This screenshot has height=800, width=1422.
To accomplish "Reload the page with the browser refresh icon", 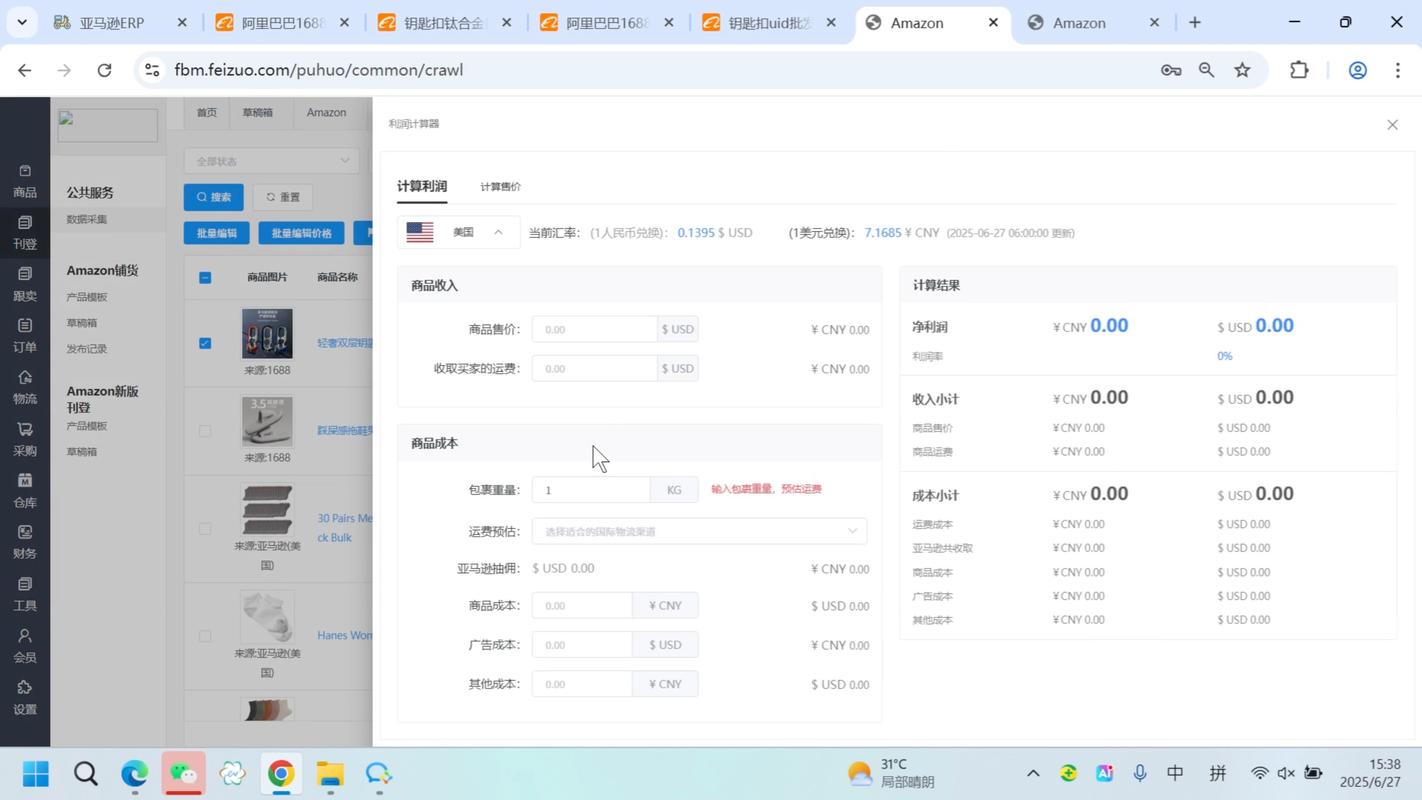I will pyautogui.click(x=104, y=70).
